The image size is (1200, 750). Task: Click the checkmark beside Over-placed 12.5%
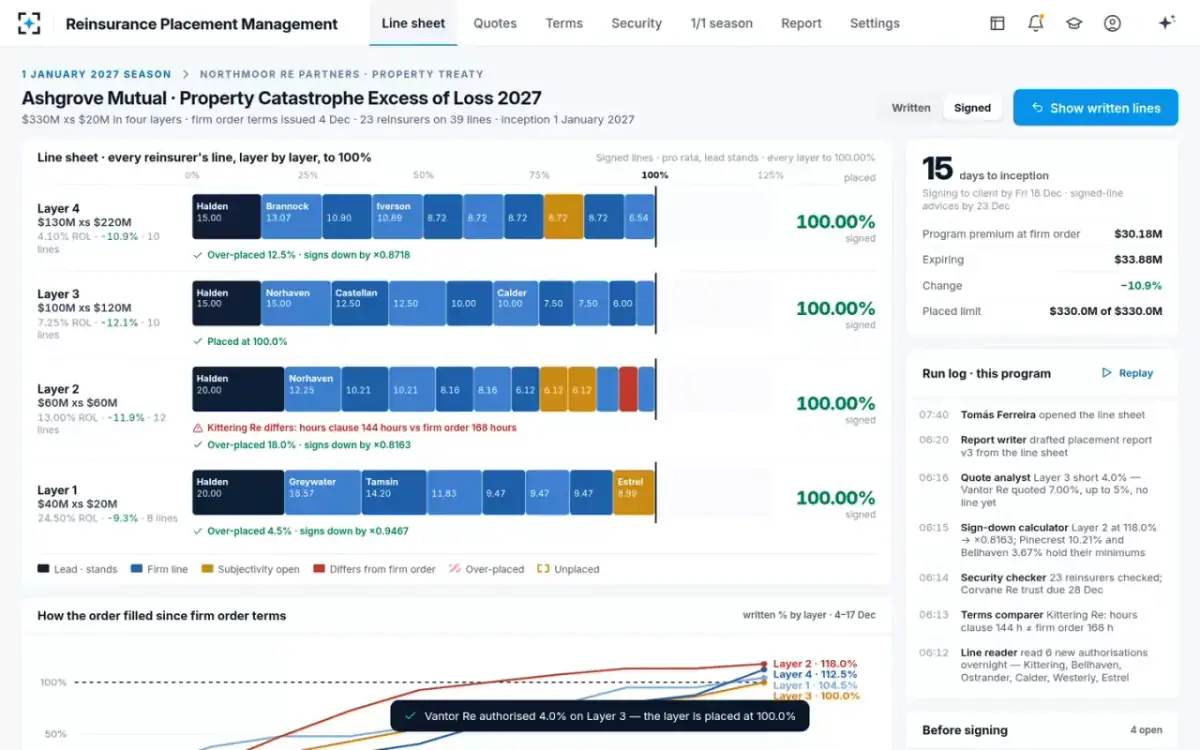[x=198, y=255]
